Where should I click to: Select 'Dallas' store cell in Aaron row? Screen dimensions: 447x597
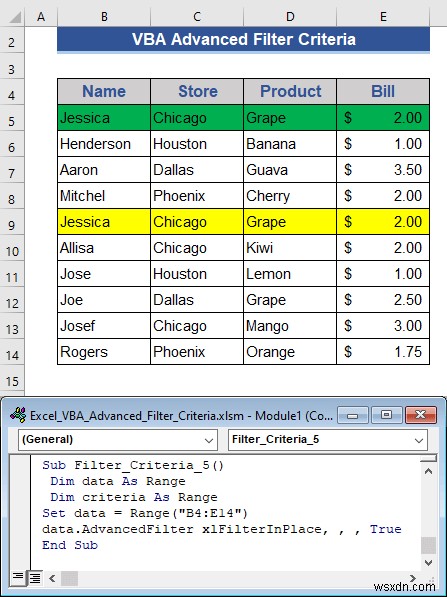pos(197,169)
